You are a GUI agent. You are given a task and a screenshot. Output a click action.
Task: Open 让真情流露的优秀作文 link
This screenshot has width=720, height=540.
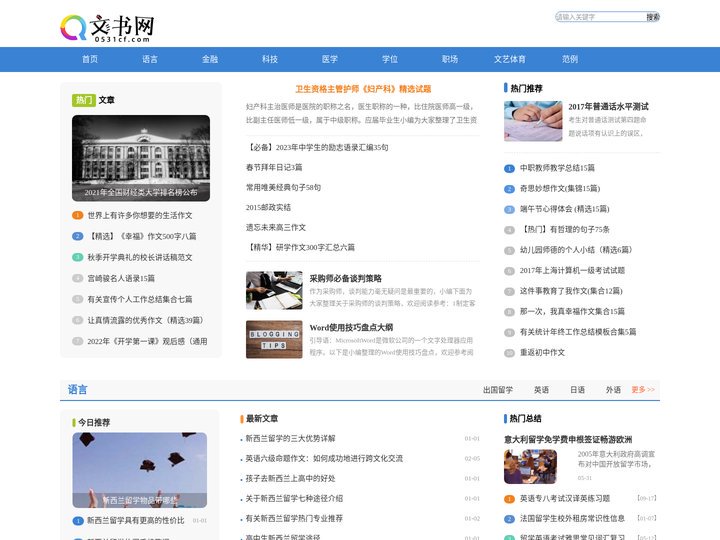coord(146,321)
